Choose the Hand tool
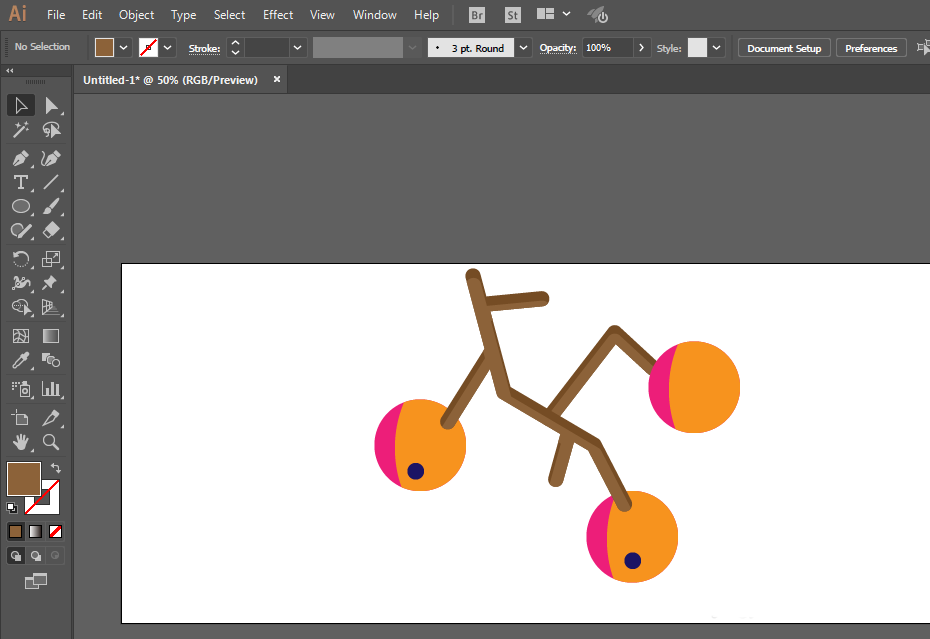The width and height of the screenshot is (930, 639). pos(21,442)
